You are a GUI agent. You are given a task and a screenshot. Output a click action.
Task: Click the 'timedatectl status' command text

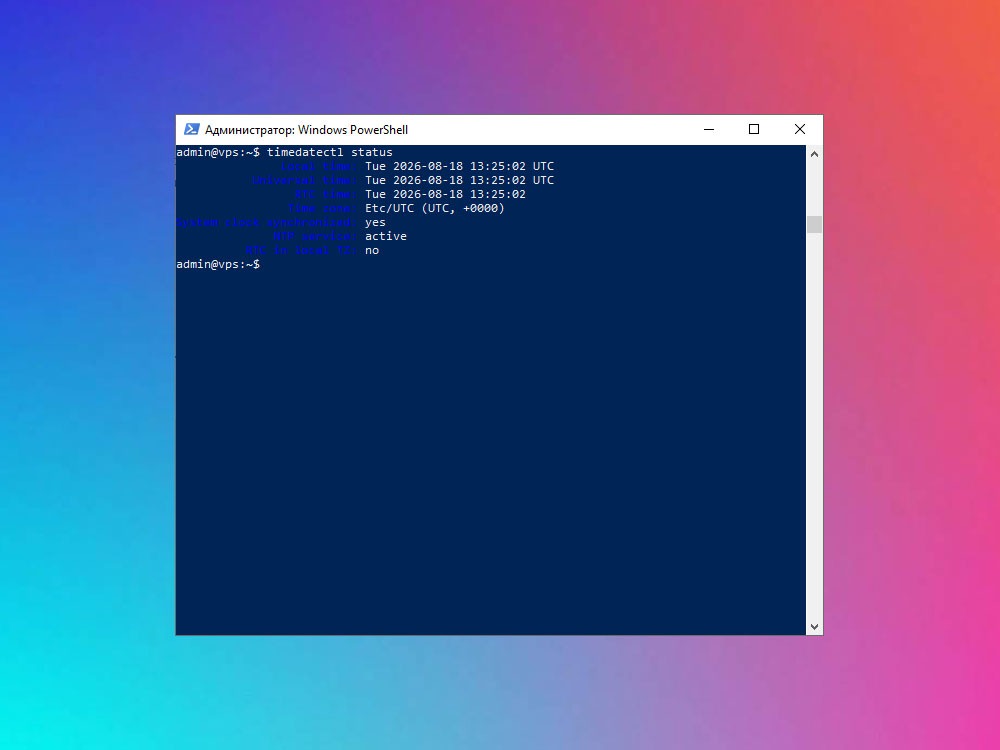pyautogui.click(x=330, y=152)
